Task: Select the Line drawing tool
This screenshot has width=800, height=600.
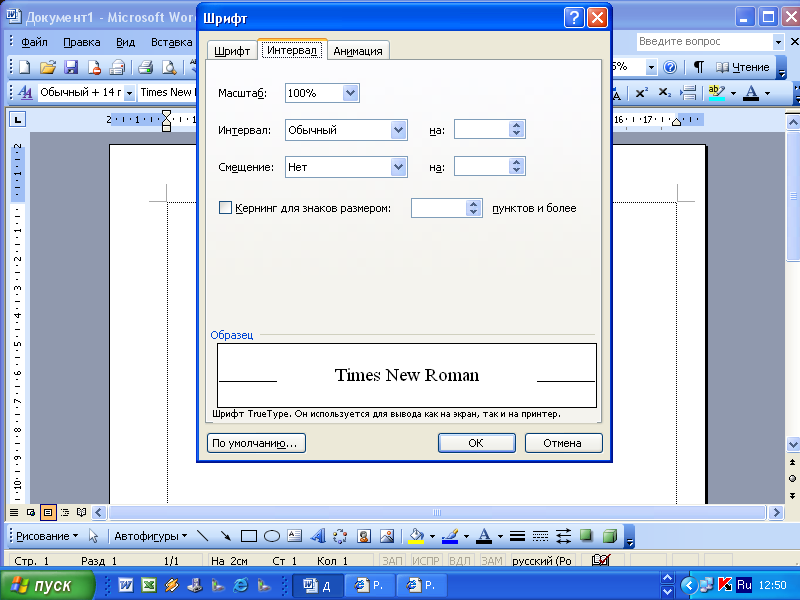Action: 203,536
